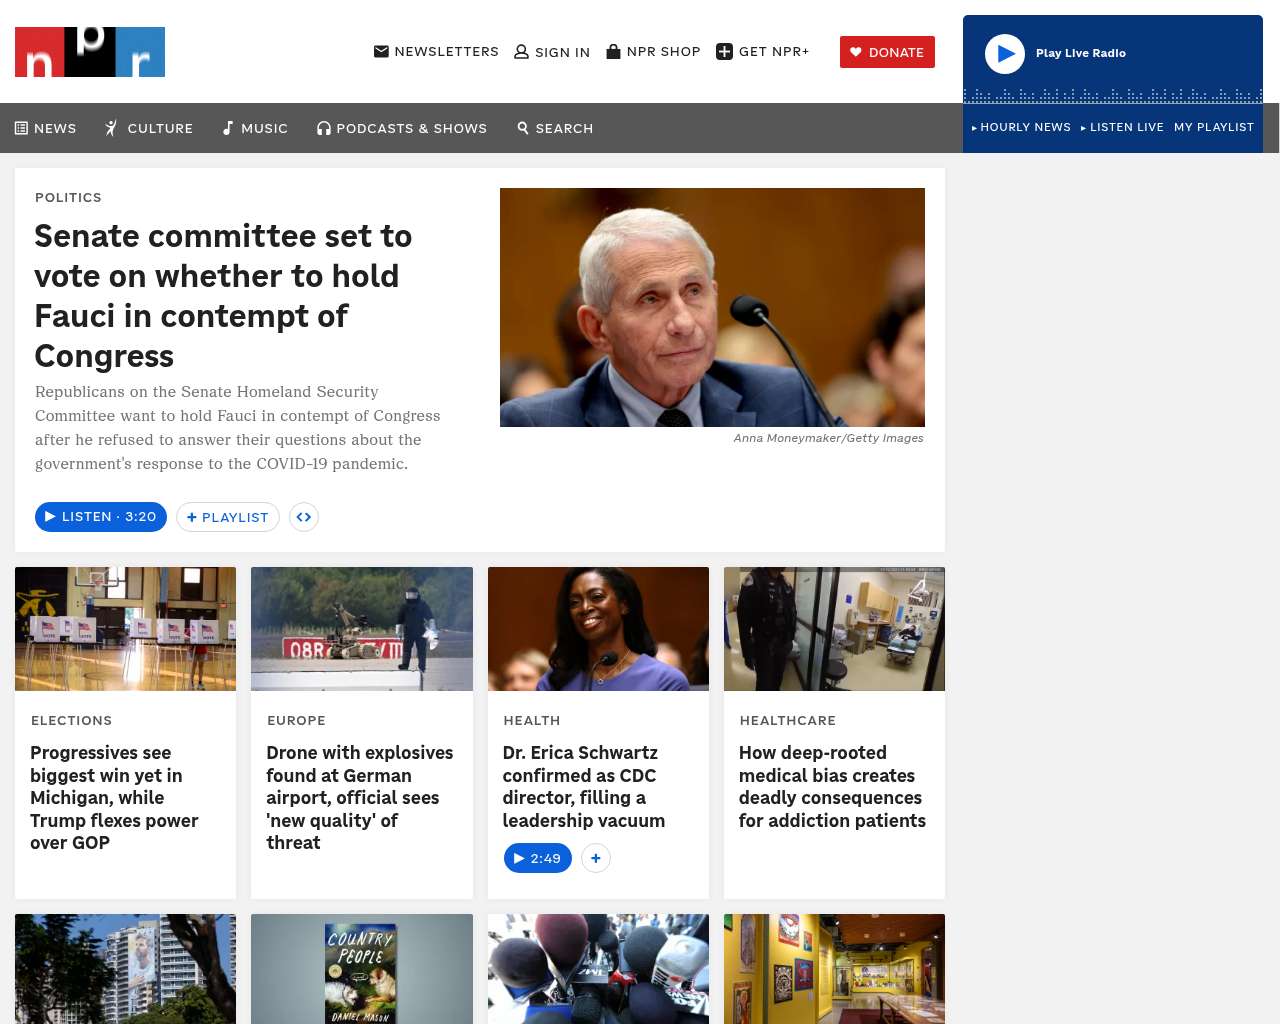The width and height of the screenshot is (1280, 1024).
Task: Click the Donate button
Action: (x=887, y=52)
